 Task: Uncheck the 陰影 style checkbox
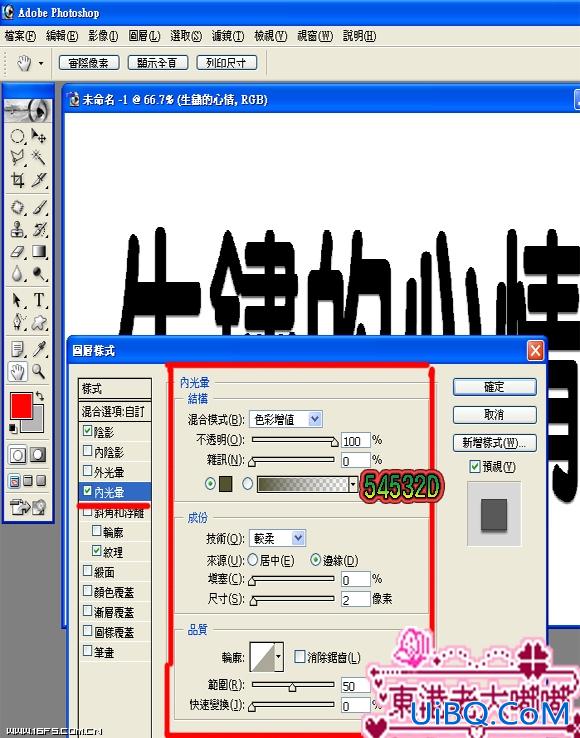pyautogui.click(x=88, y=431)
